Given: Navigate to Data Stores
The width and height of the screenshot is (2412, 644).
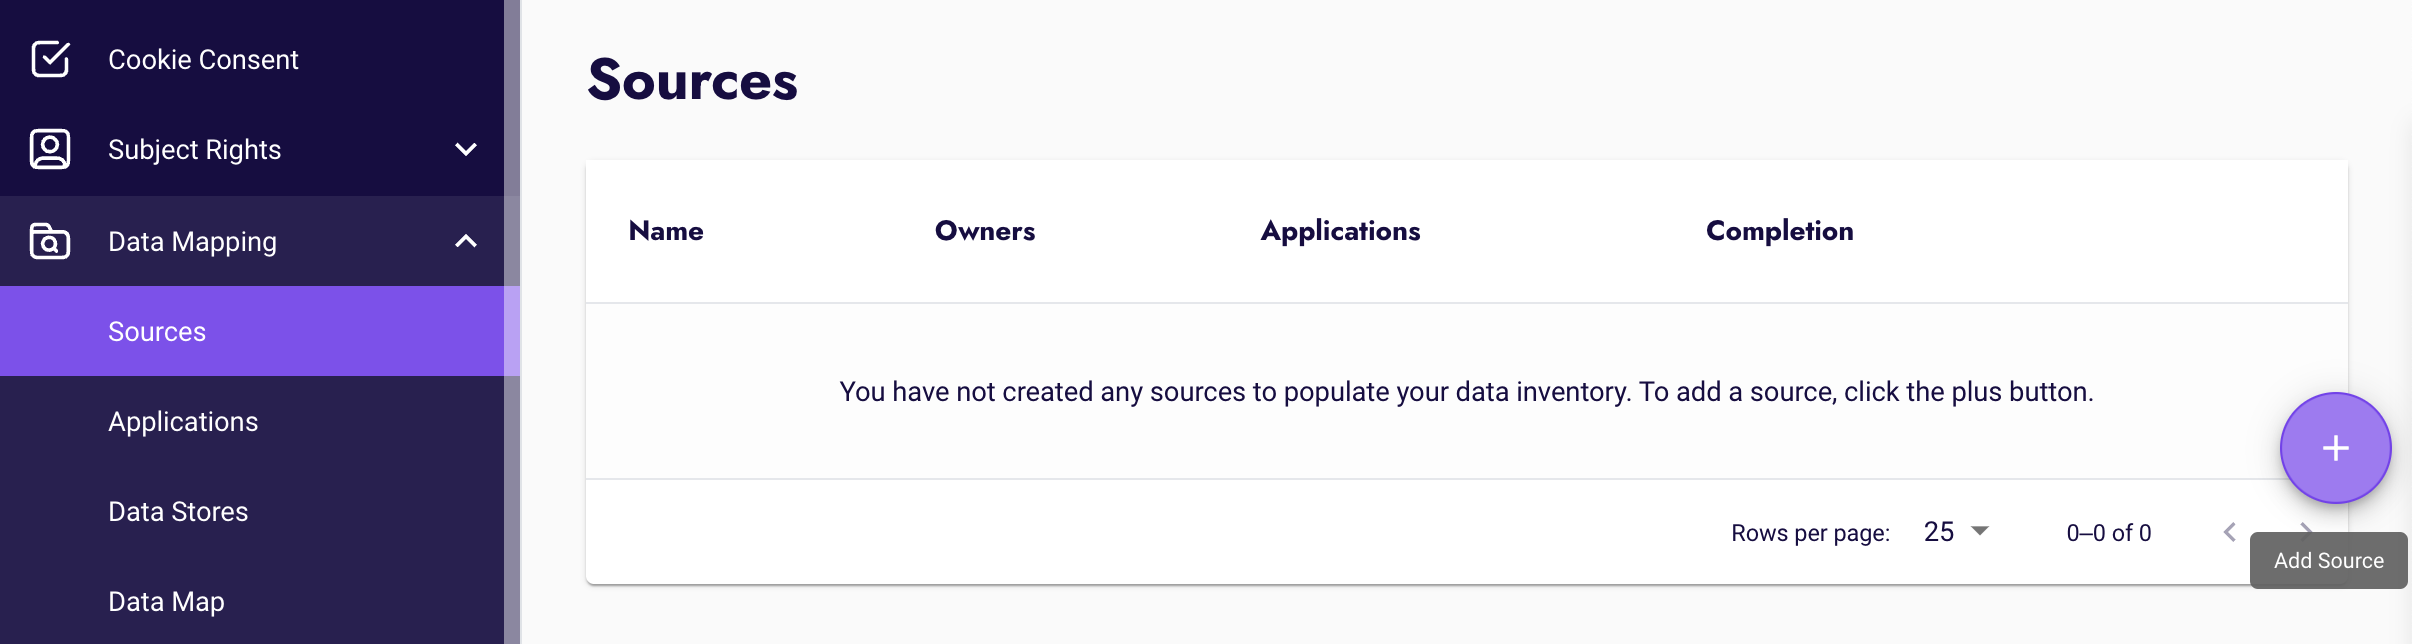Looking at the screenshot, I should click(x=178, y=511).
